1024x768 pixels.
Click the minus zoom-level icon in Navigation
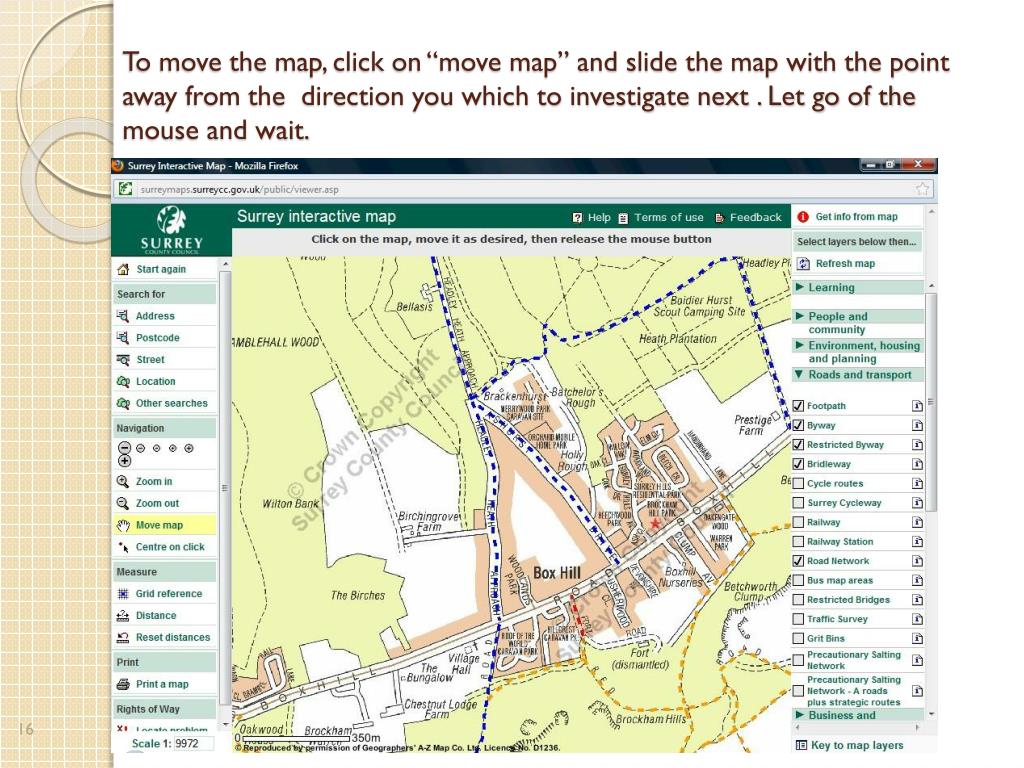125,448
